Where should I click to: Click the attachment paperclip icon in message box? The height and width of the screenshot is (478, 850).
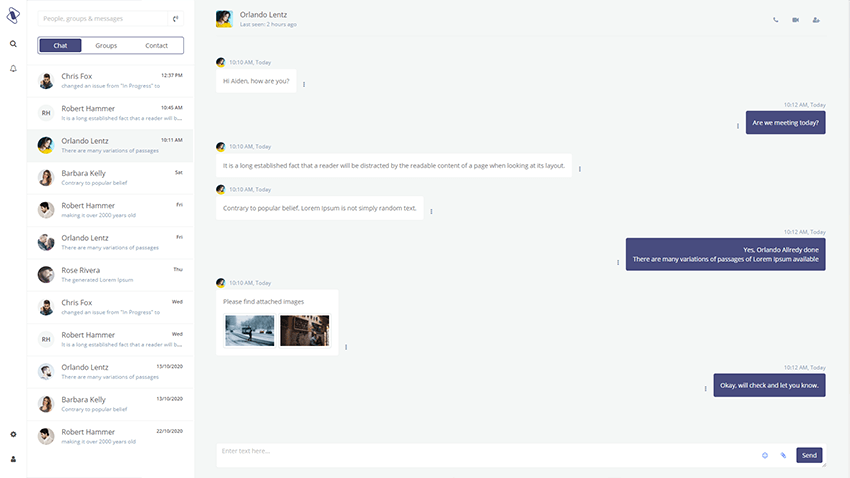pyautogui.click(x=783, y=455)
